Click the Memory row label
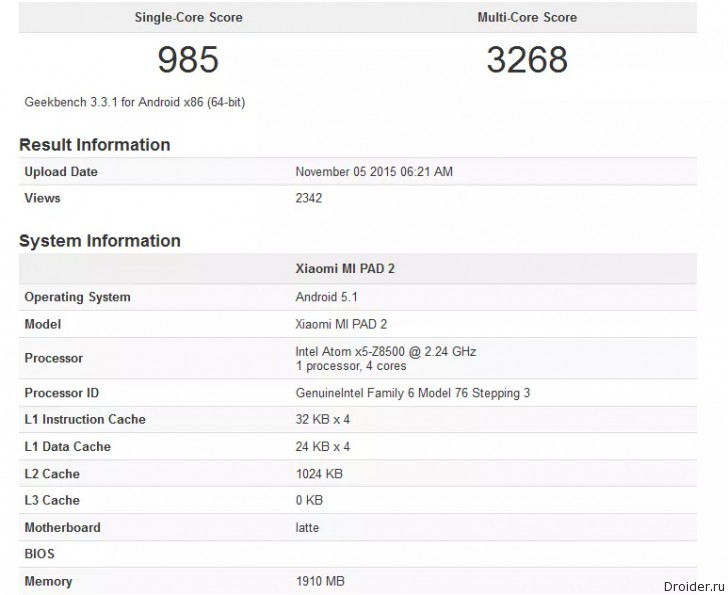Screen dimensions: 728x595 coord(48,581)
